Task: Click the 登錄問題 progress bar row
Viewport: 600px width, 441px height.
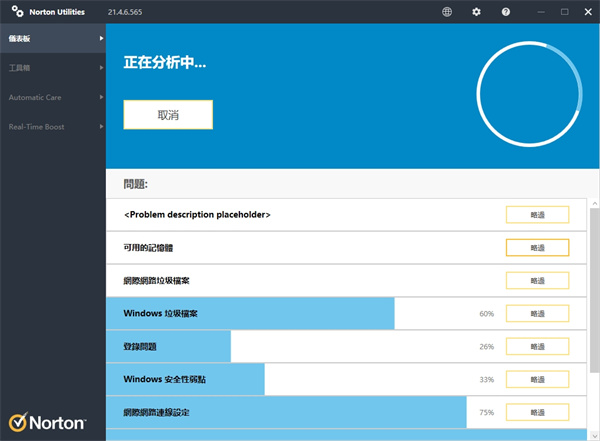Action: point(300,346)
